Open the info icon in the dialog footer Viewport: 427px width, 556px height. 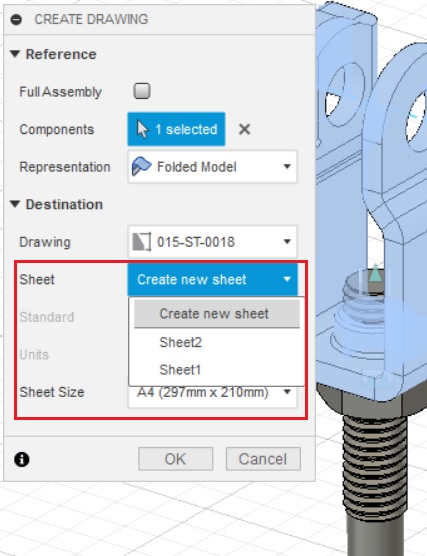[22, 460]
